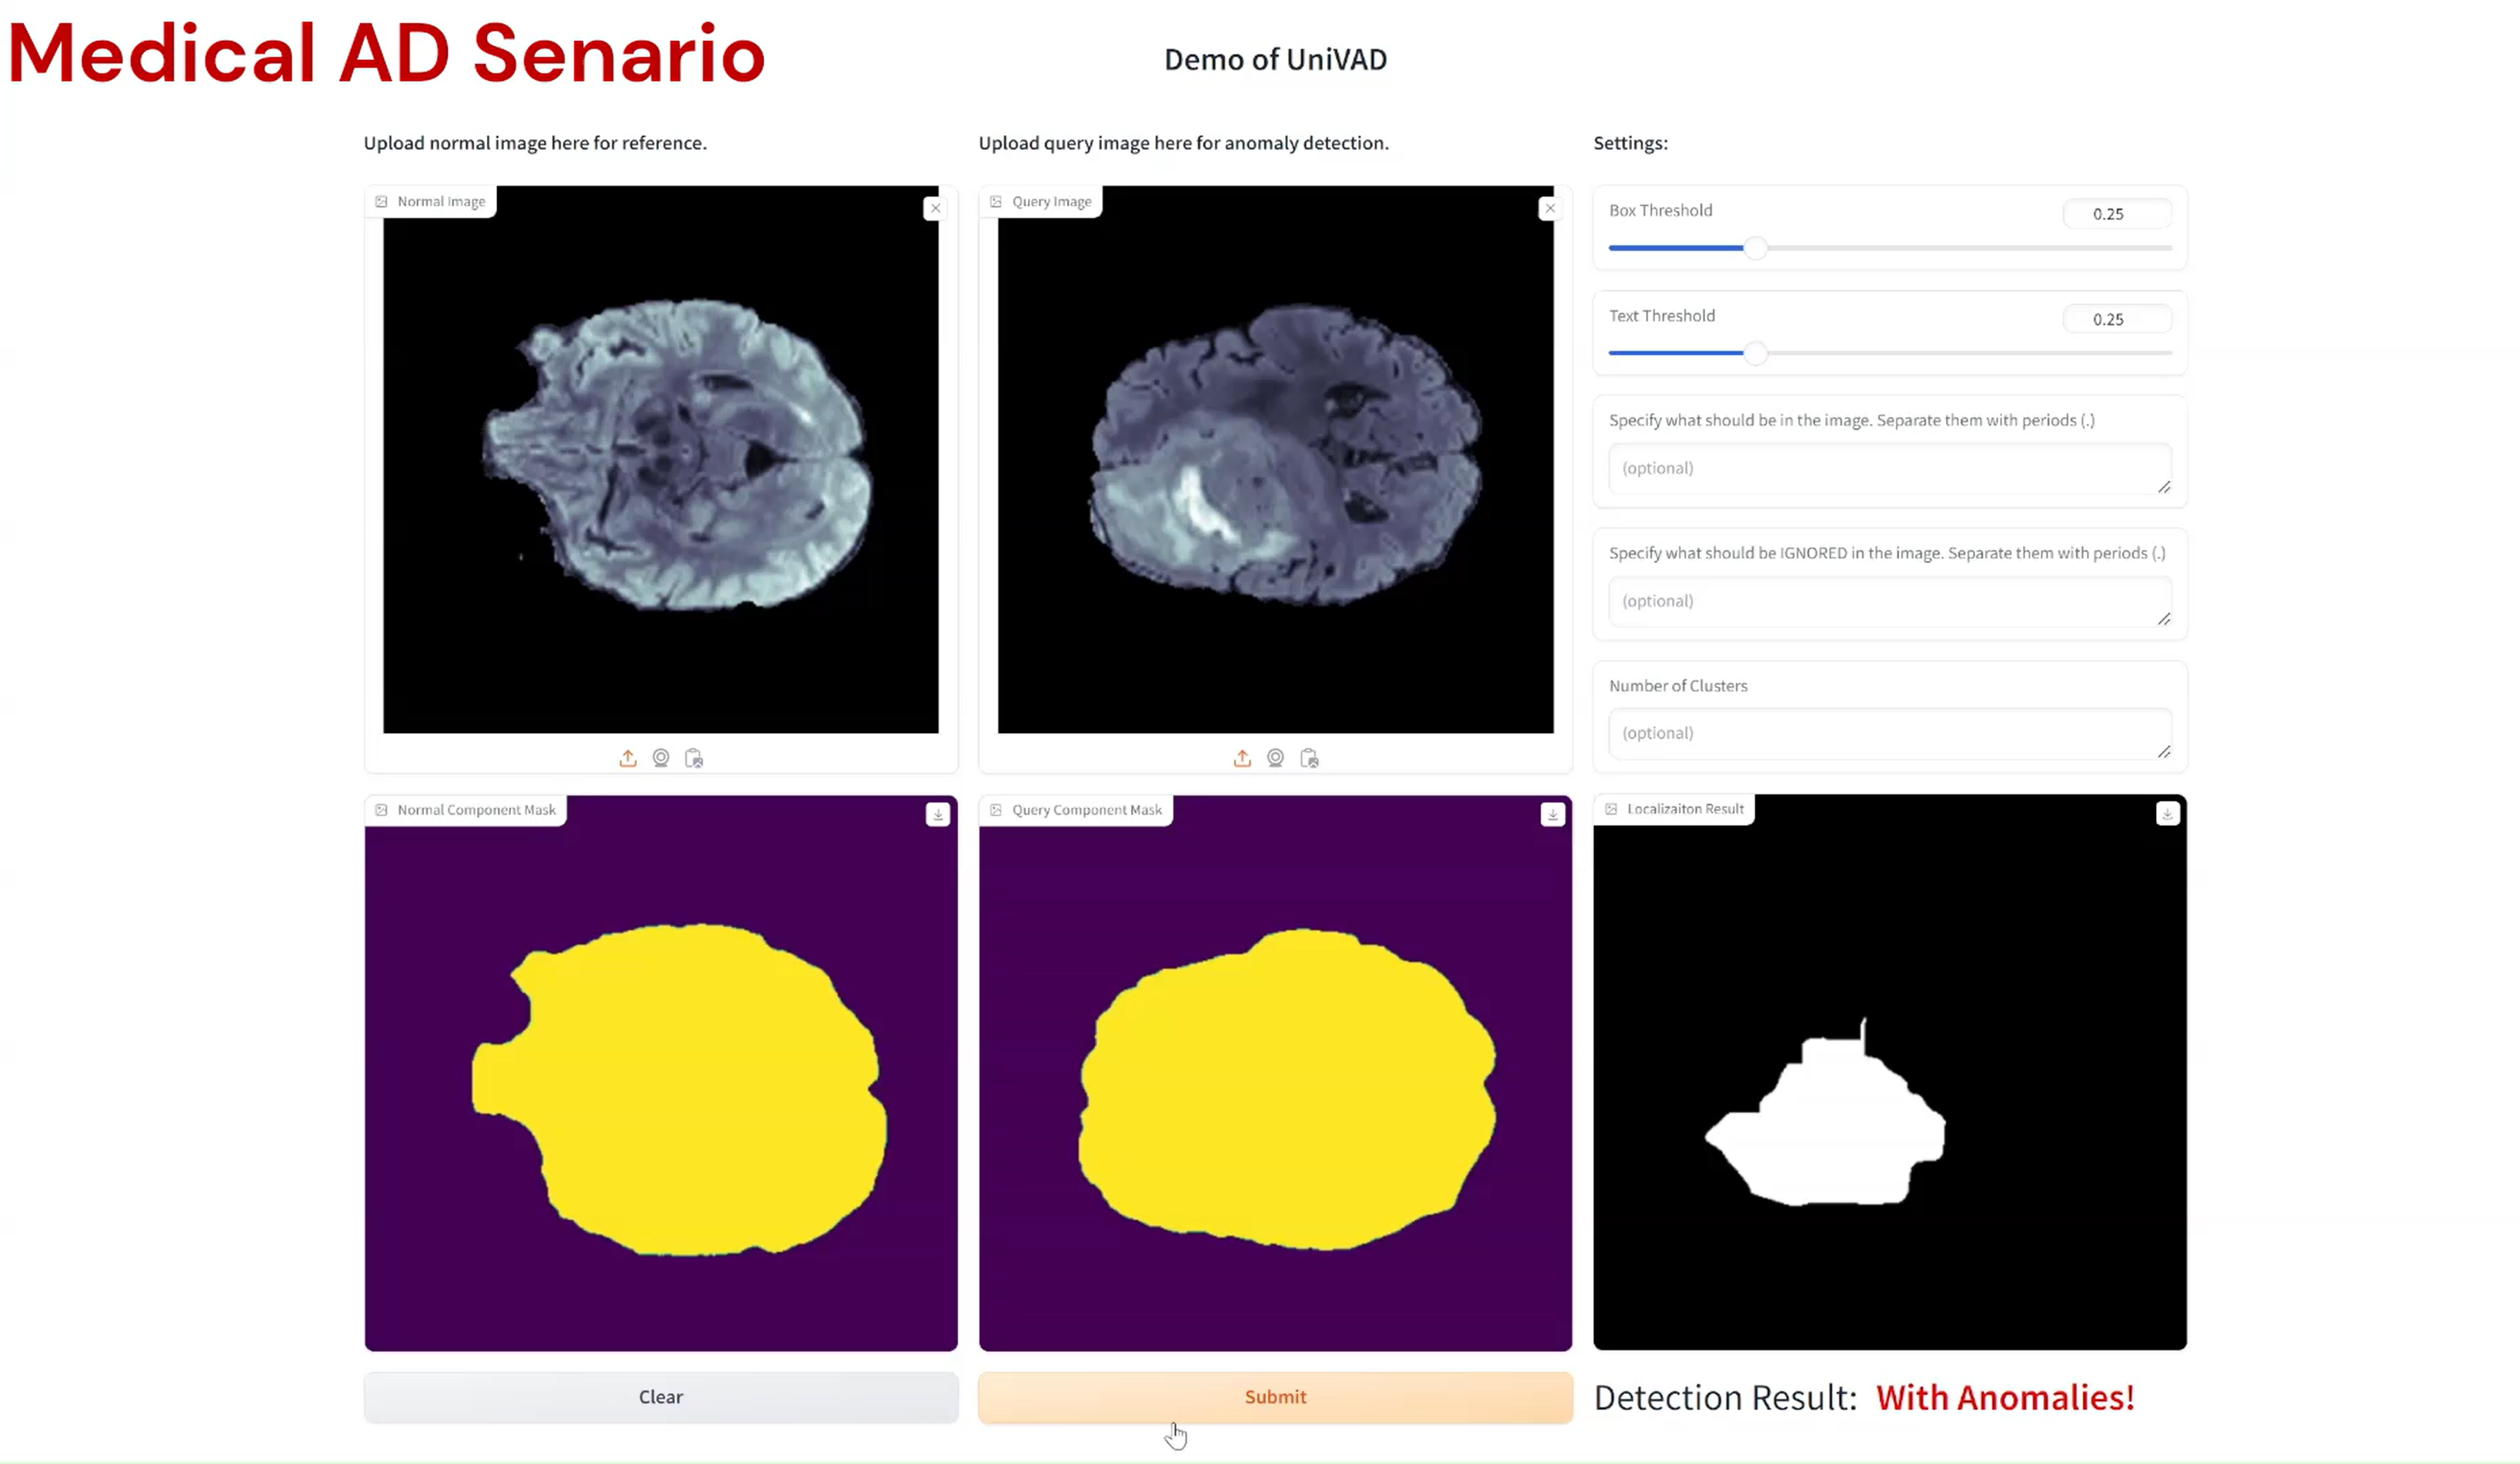Focus the Box Threshold value field
Image resolution: width=2520 pixels, height=1464 pixels.
tap(2117, 213)
